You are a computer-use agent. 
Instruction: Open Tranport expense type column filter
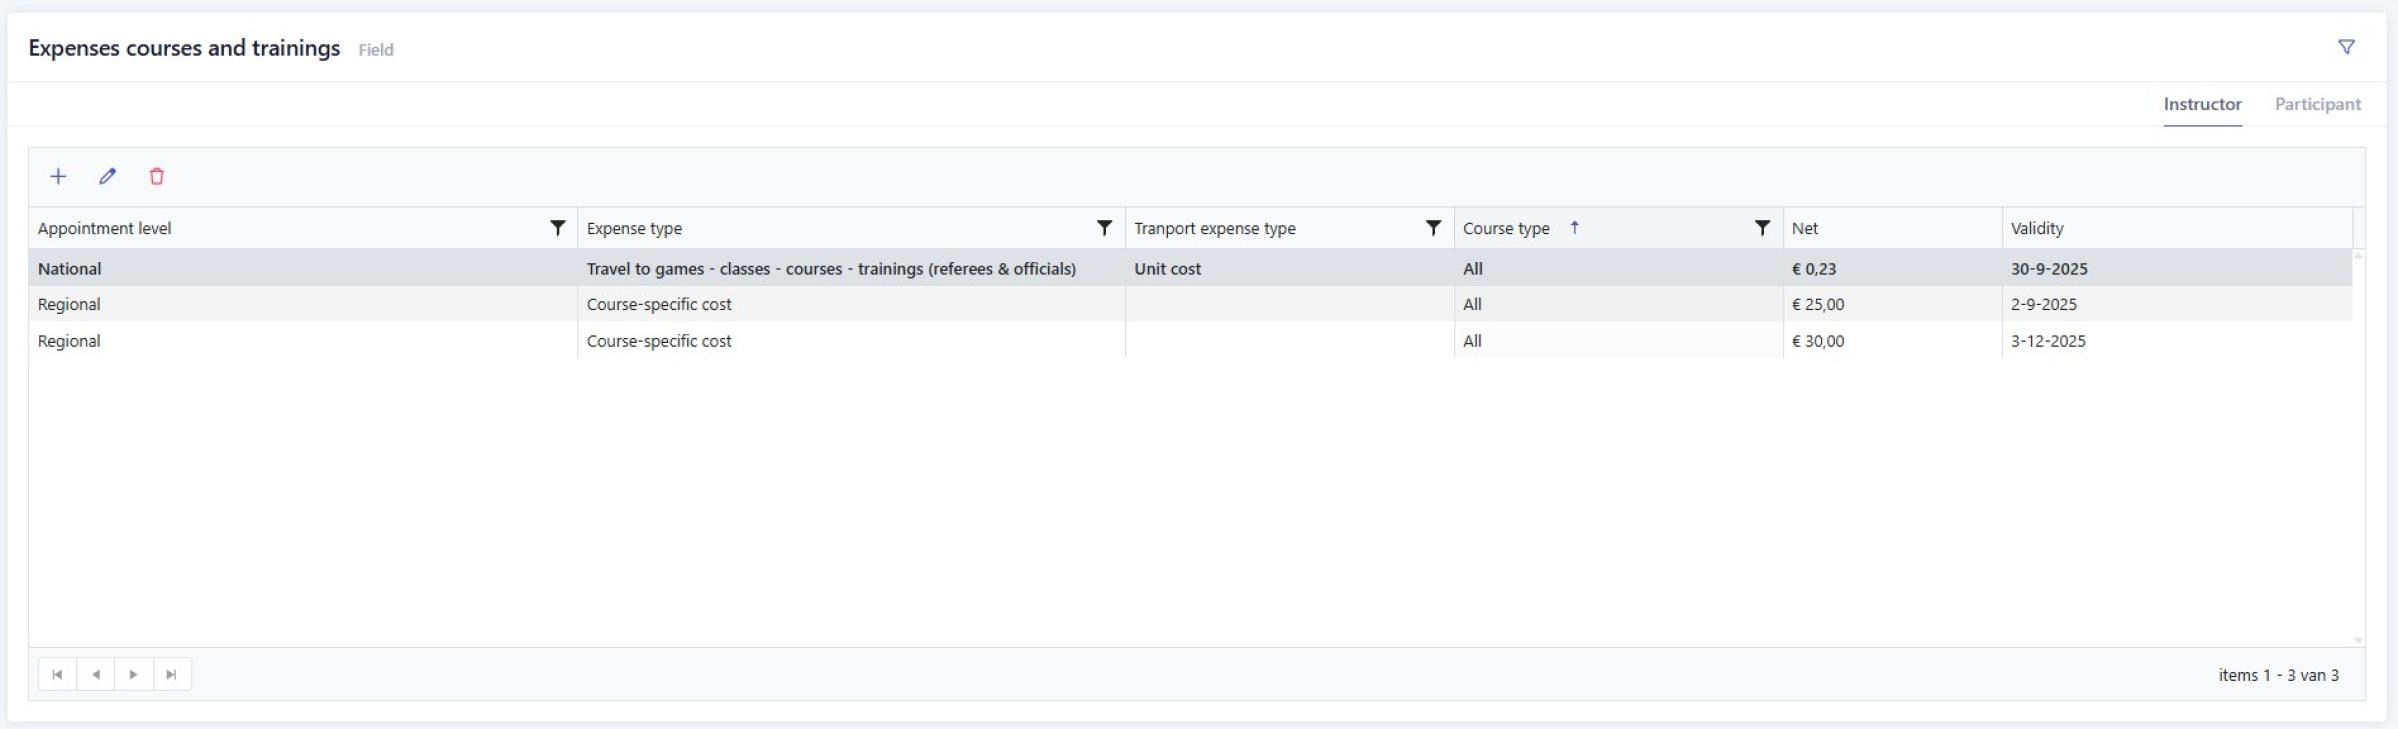[x=1433, y=228]
